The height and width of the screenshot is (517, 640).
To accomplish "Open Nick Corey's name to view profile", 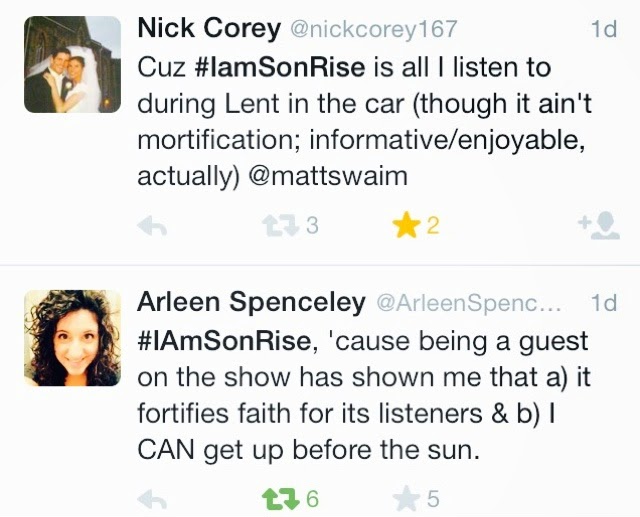I will pos(209,29).
